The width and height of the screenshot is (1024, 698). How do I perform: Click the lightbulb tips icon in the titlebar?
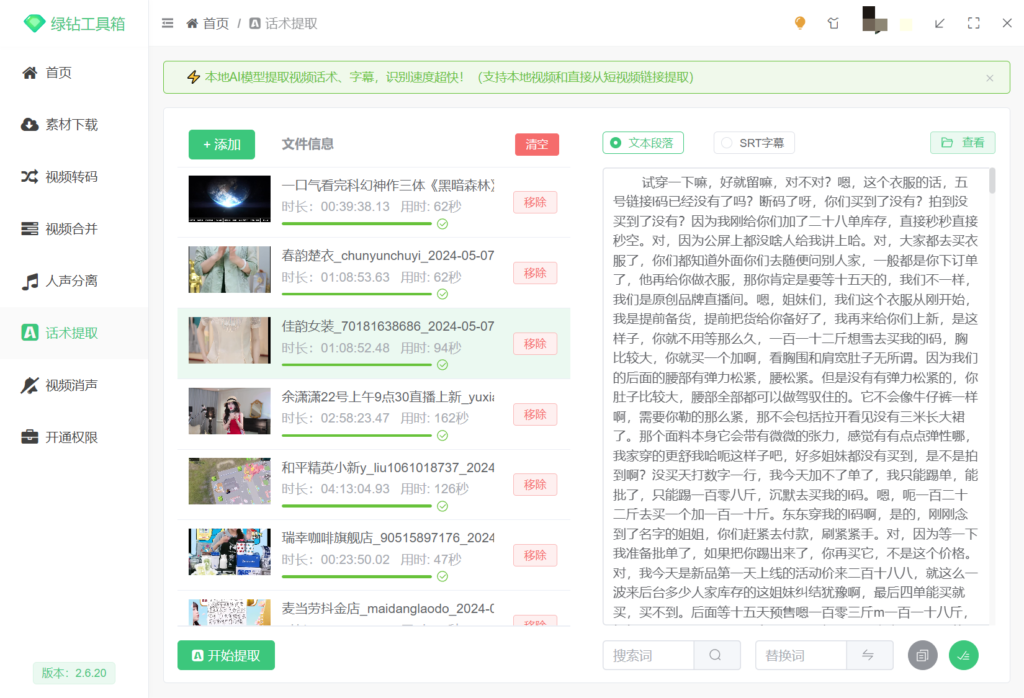799,22
